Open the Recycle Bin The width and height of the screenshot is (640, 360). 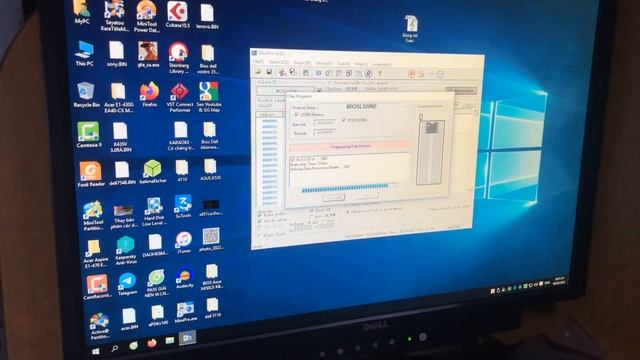pyautogui.click(x=86, y=94)
